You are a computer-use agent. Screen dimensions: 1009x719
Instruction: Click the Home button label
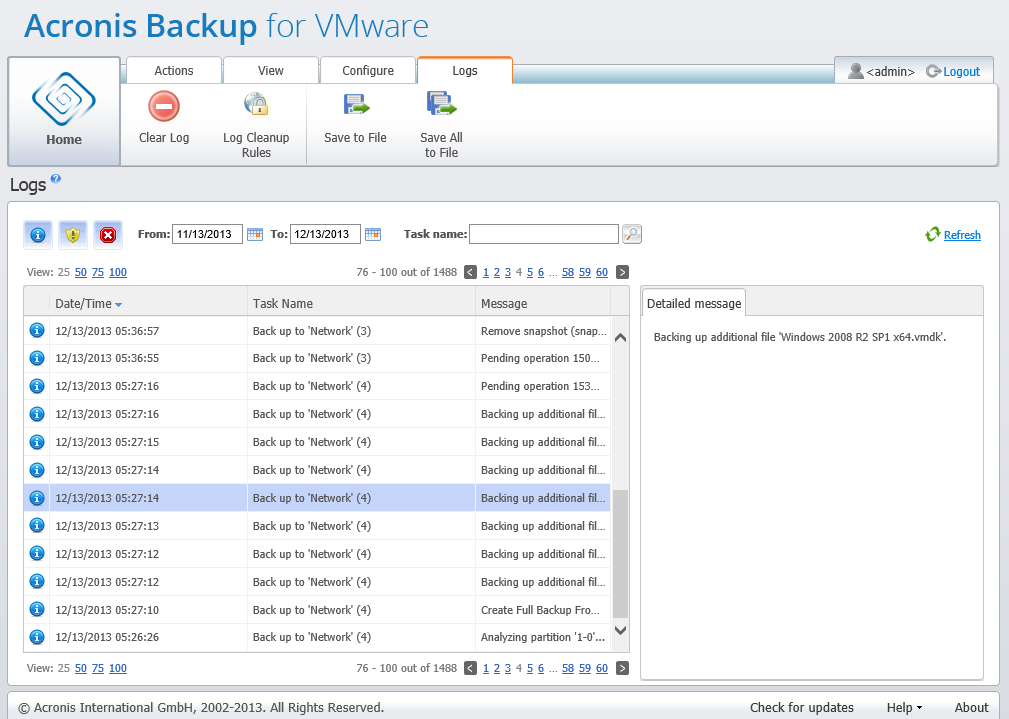[64, 140]
